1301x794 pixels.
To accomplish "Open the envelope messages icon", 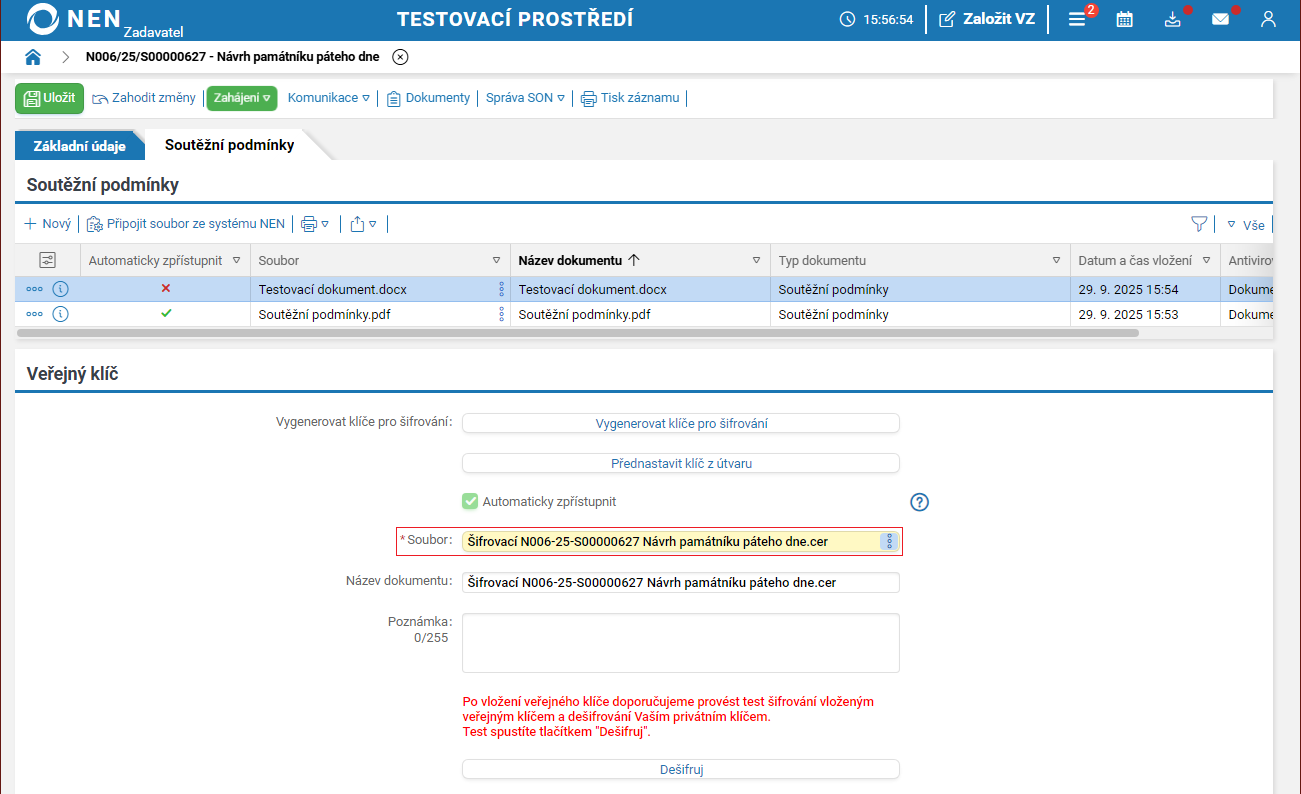I will click(x=1220, y=19).
